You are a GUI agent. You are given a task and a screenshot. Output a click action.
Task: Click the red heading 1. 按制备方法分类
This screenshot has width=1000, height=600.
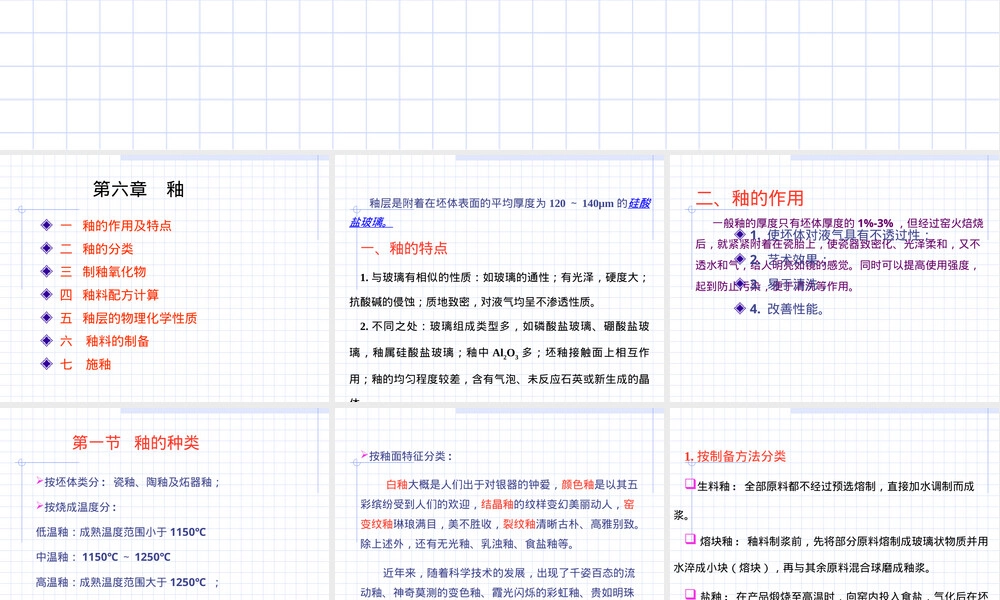[x=735, y=457]
